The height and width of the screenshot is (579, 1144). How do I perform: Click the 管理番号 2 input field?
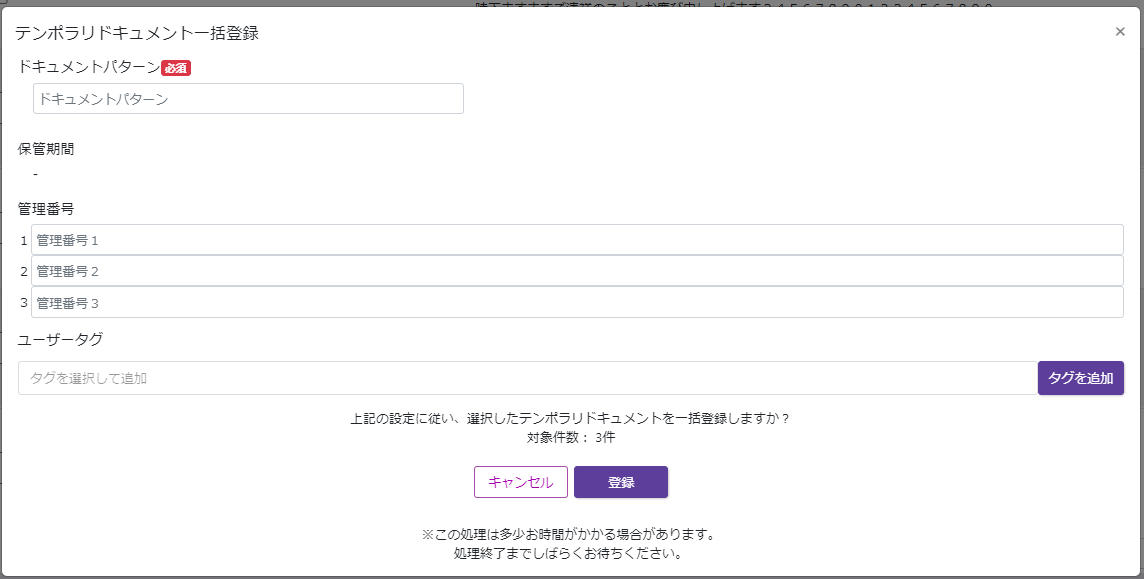[400, 270]
